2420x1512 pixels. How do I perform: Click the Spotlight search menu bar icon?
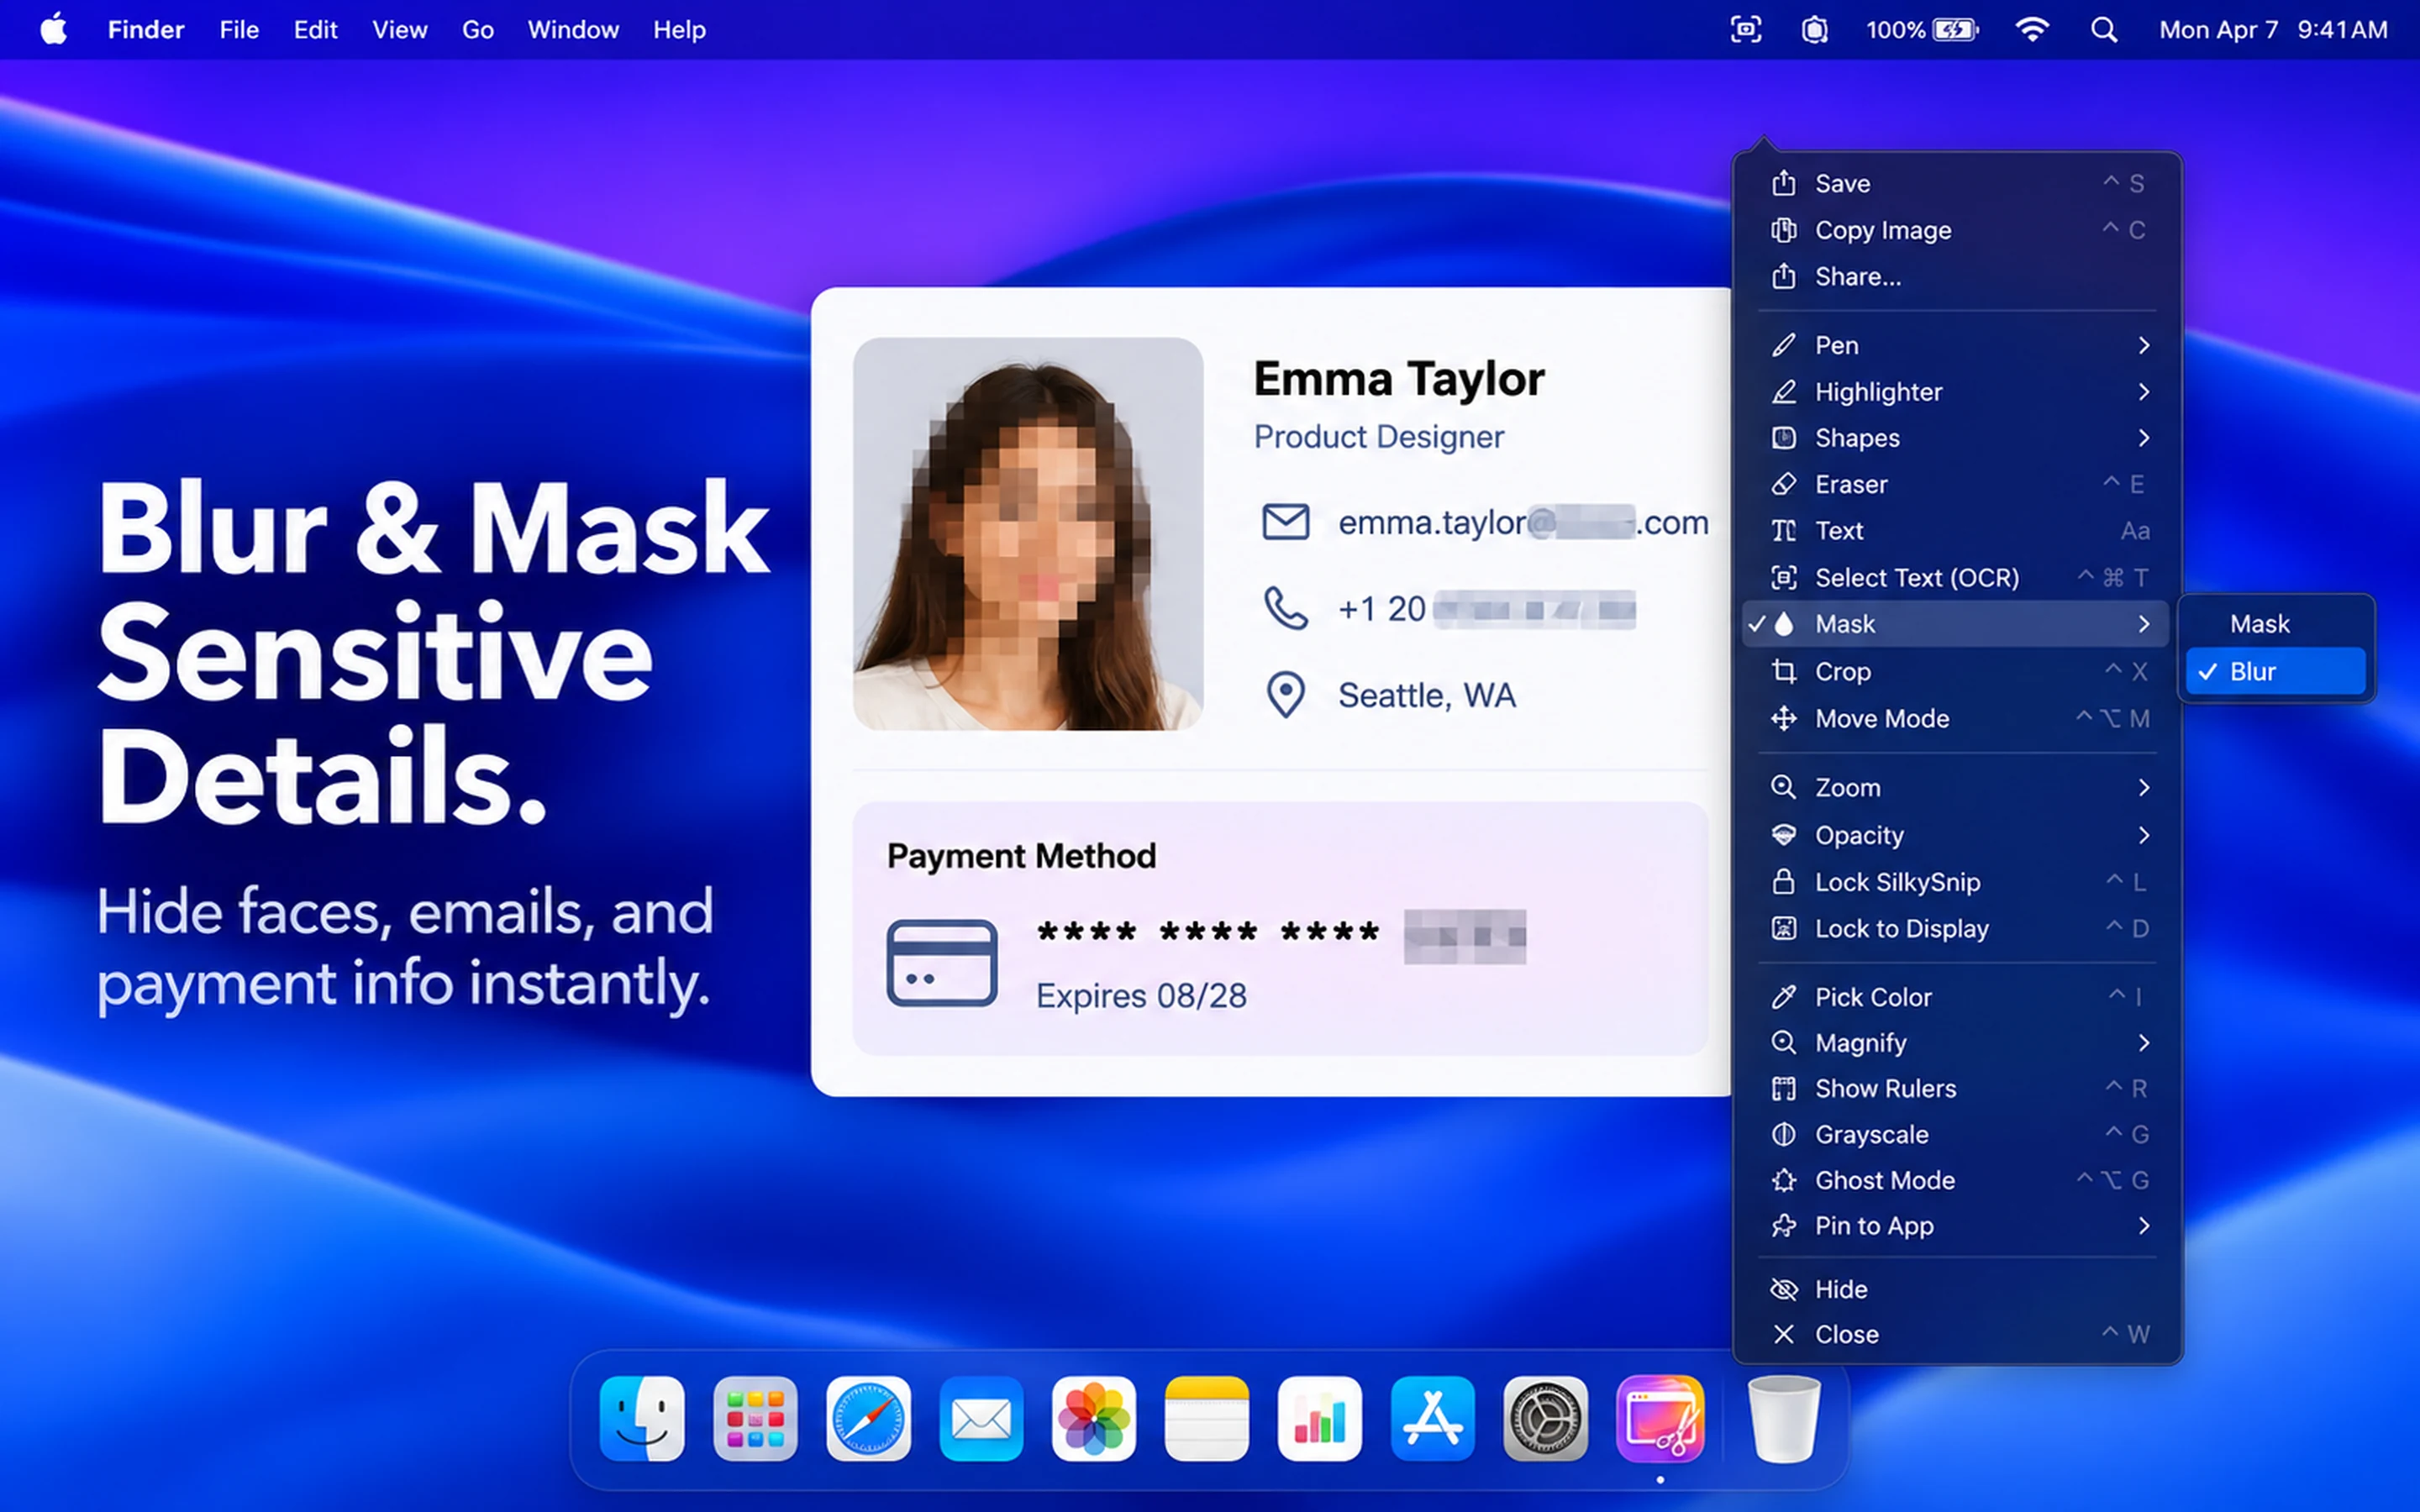tap(2103, 30)
